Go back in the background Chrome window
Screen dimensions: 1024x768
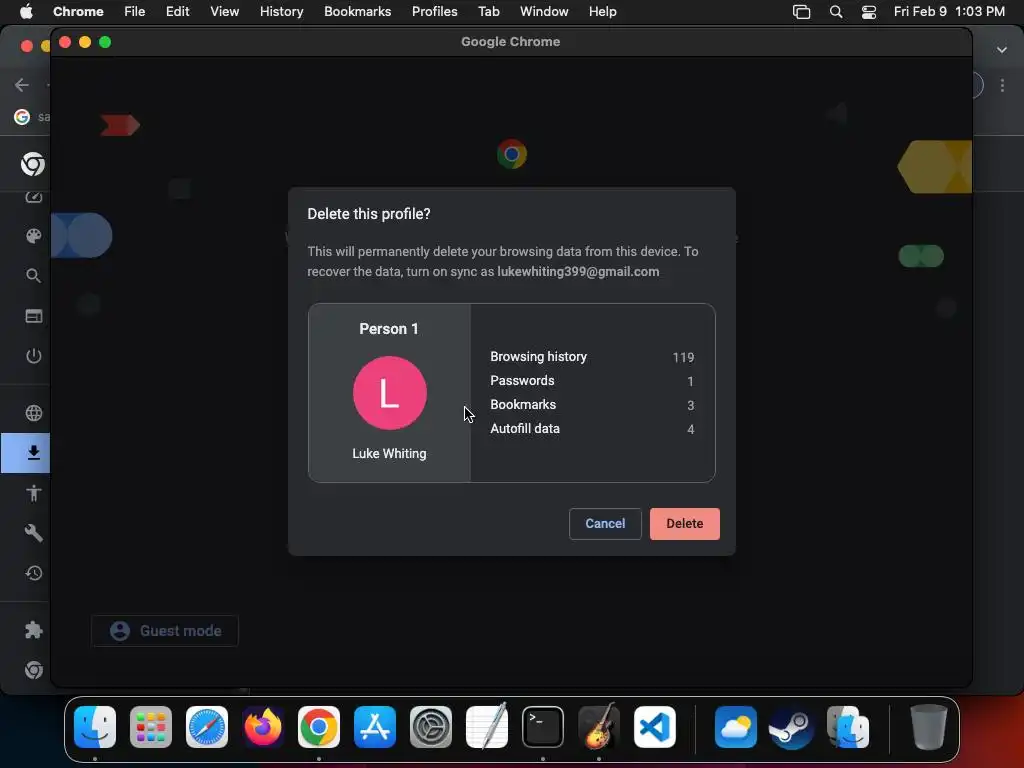[22, 85]
